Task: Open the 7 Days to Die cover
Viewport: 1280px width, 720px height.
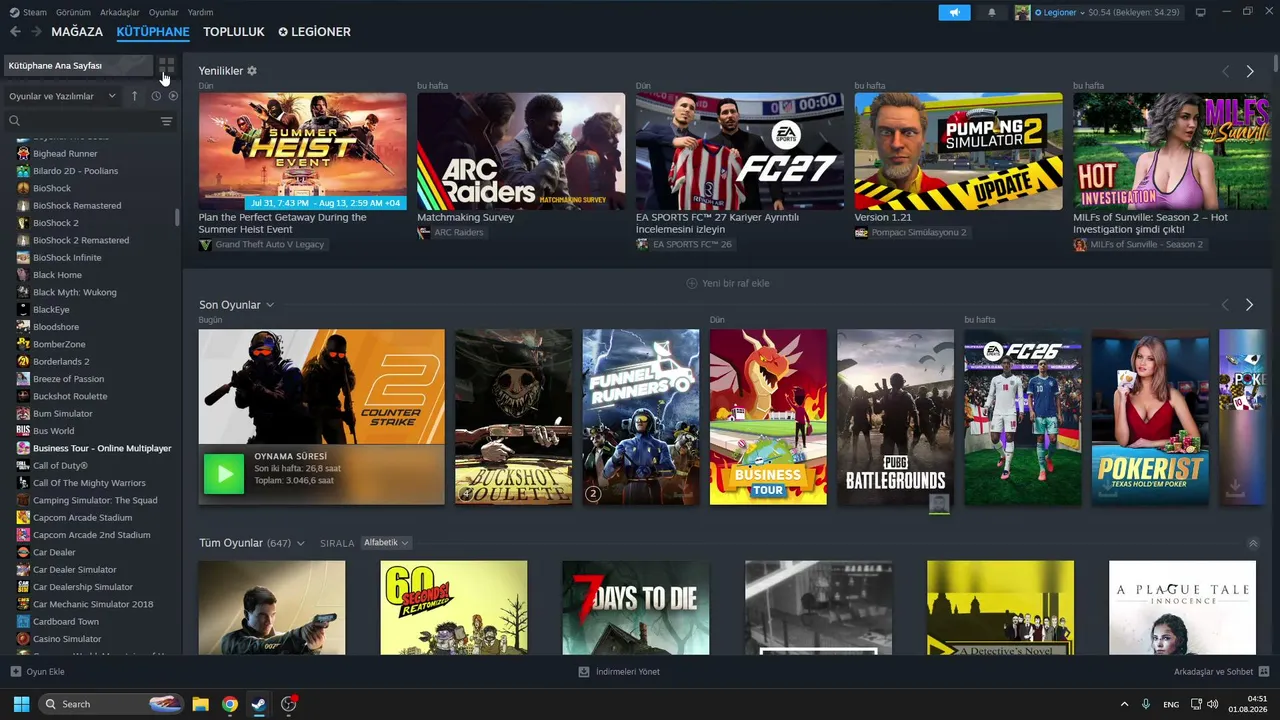Action: (x=636, y=608)
